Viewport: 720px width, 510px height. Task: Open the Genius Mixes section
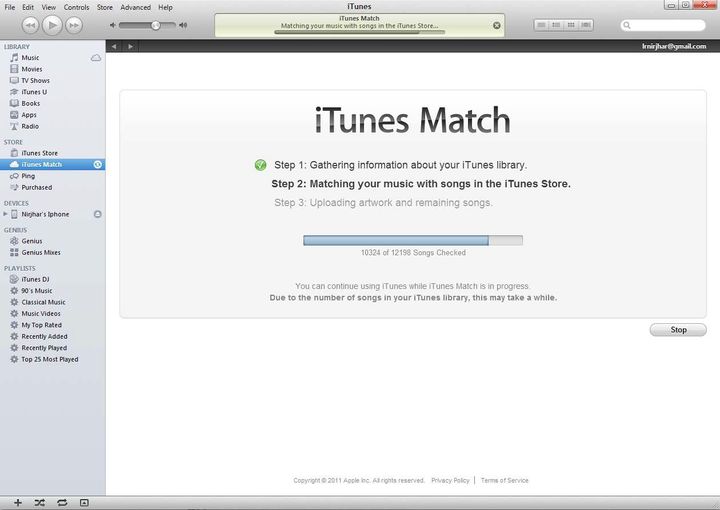coord(41,253)
